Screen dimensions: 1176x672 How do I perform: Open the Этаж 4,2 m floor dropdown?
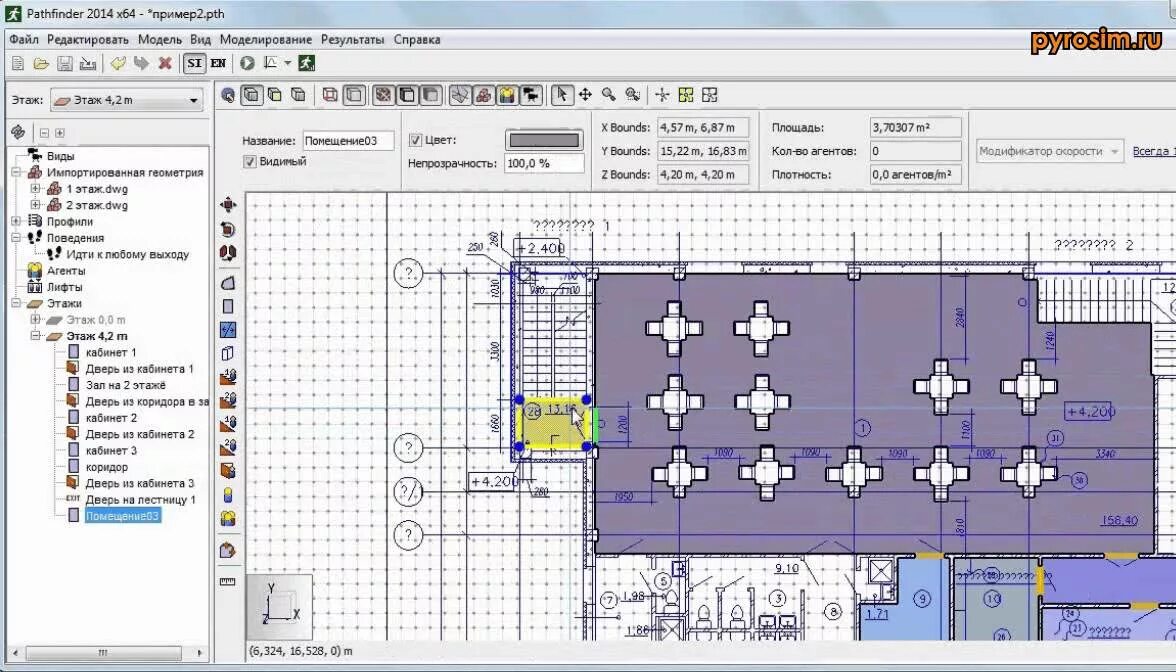pyautogui.click(x=127, y=100)
